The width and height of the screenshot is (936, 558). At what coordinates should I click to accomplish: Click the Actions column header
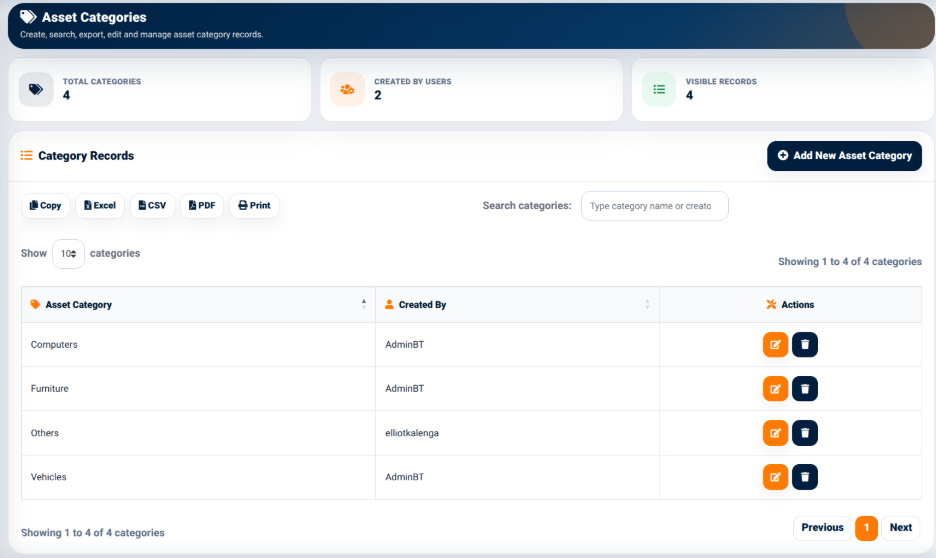(790, 304)
